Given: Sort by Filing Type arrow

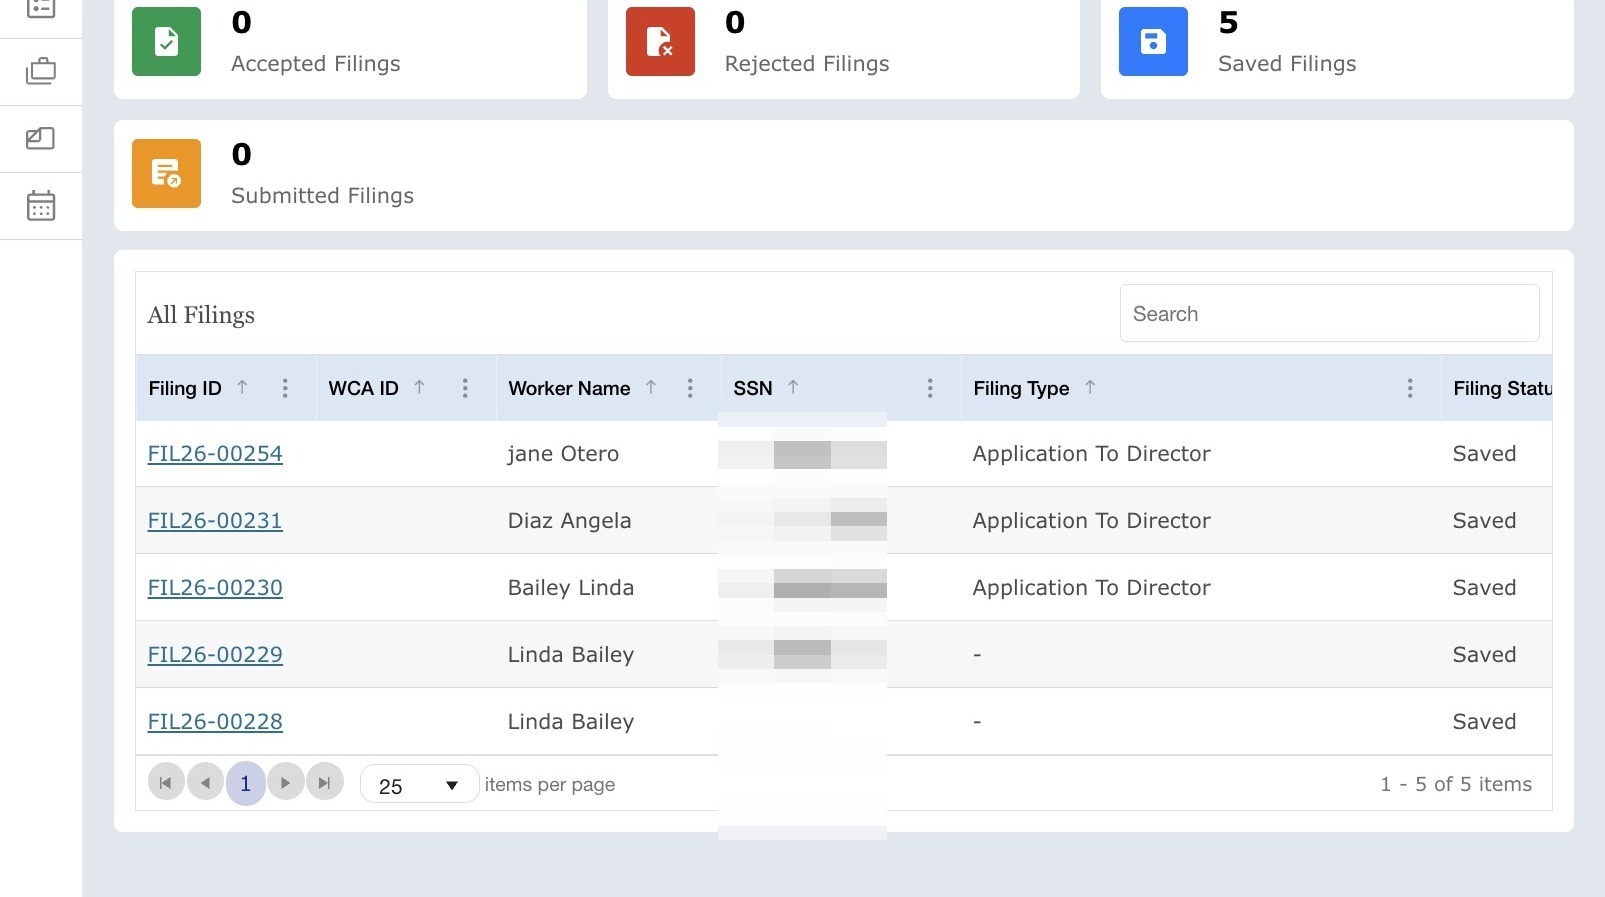Looking at the screenshot, I should [x=1090, y=387].
